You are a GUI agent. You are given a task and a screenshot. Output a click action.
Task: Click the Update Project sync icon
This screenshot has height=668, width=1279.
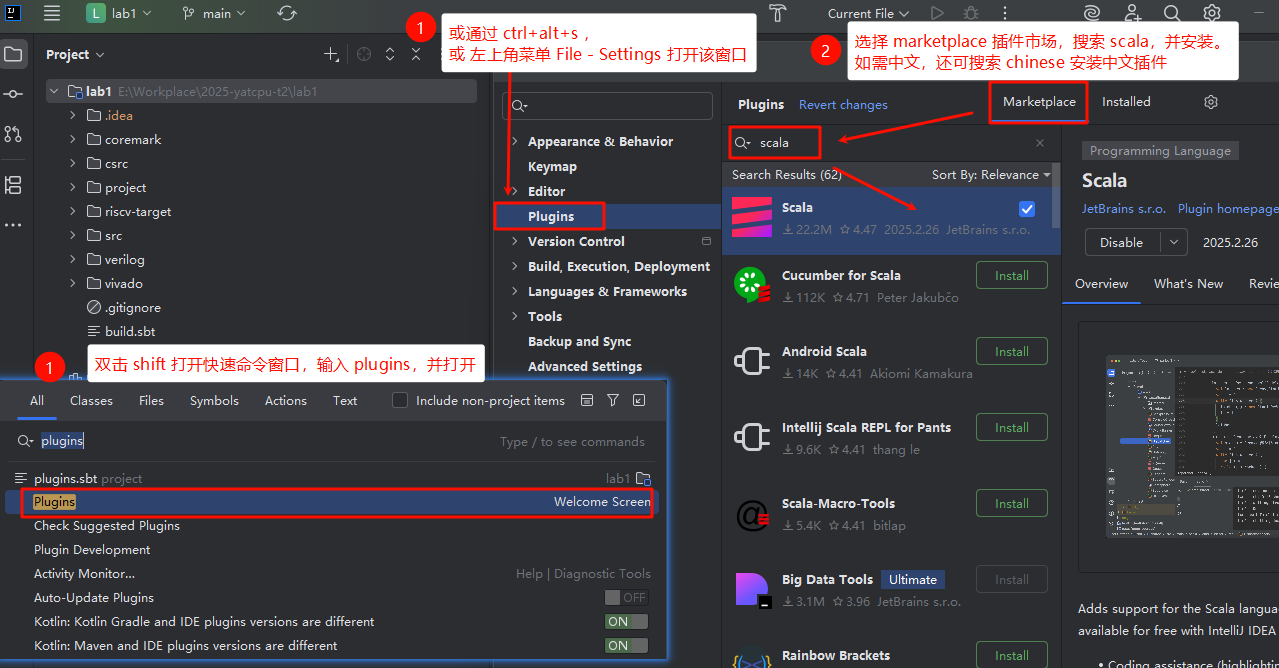click(x=287, y=14)
